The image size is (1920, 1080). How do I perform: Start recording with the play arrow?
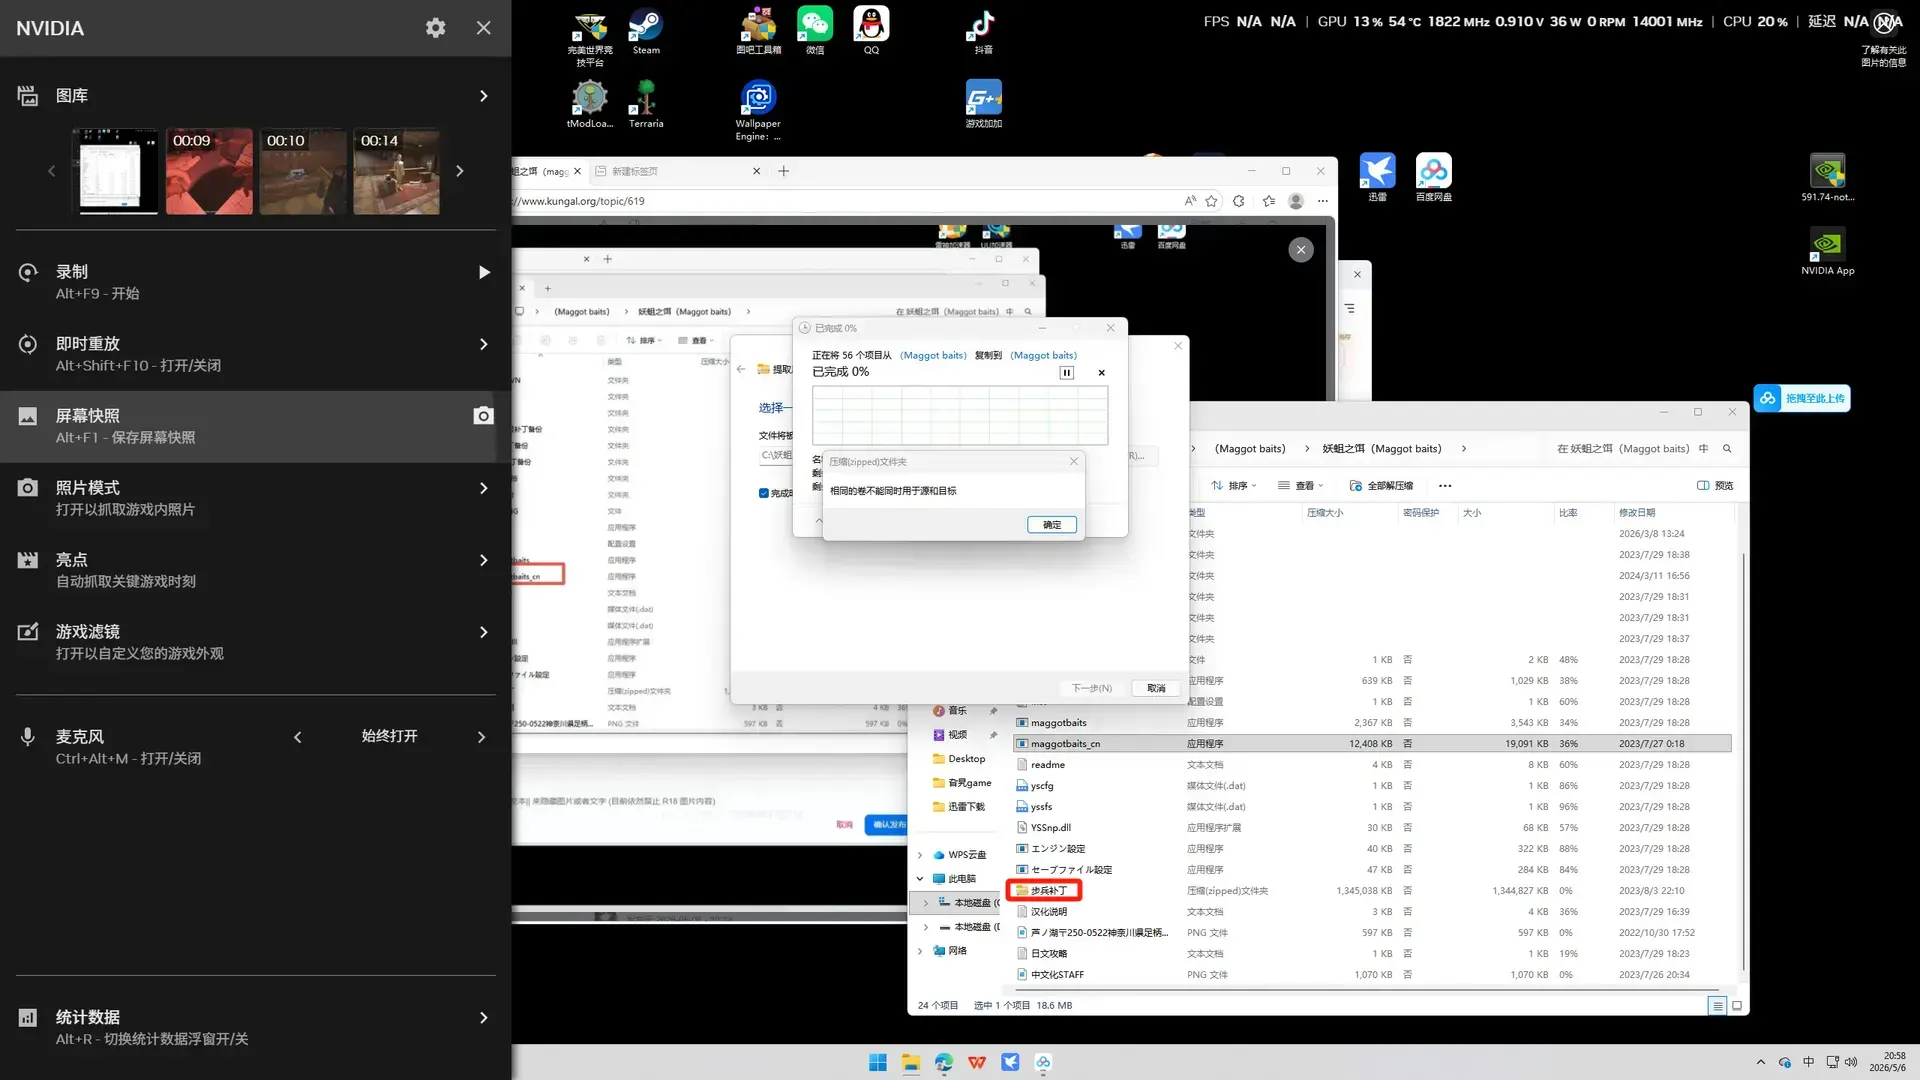coord(484,272)
